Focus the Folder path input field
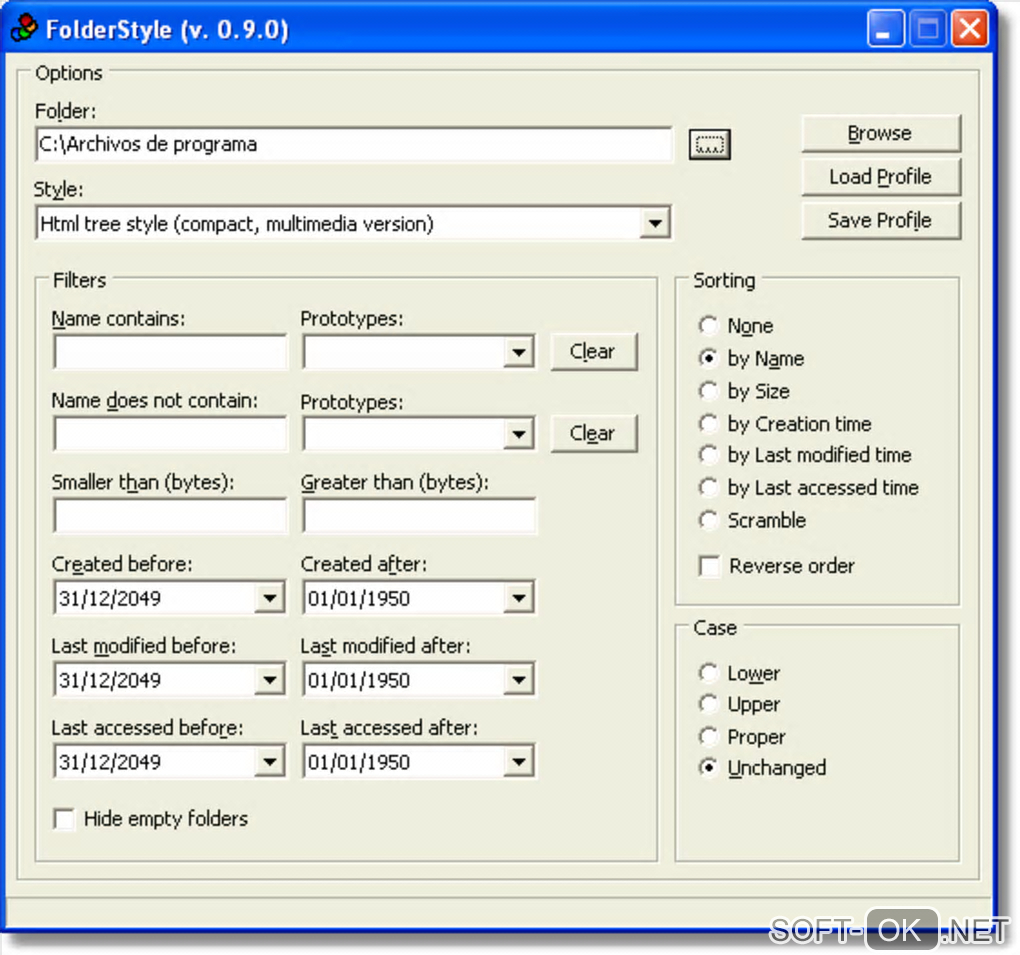The height and width of the screenshot is (955, 1020). [354, 144]
